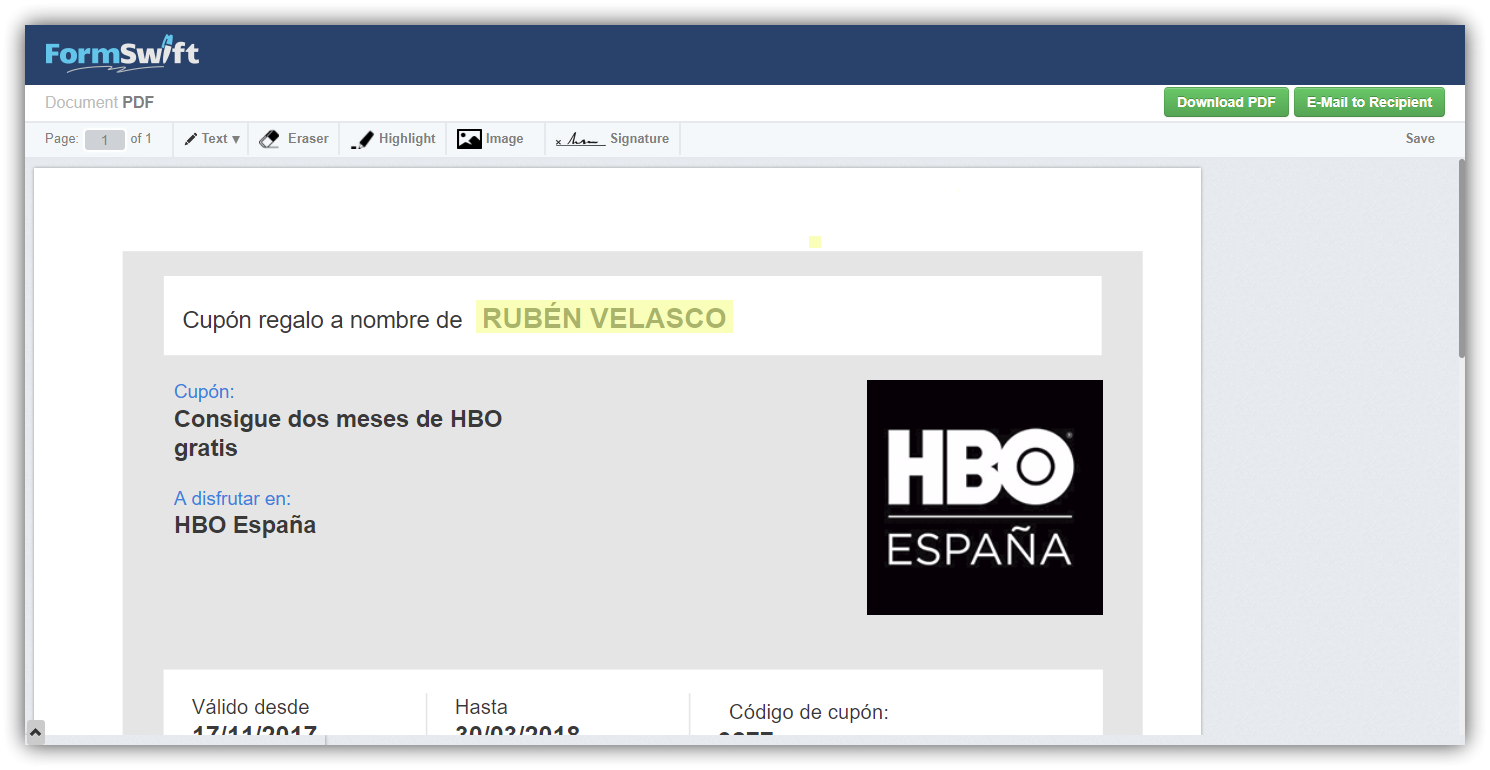Click the E-Mail to Recipient button
The width and height of the screenshot is (1490, 770).
coord(1369,102)
